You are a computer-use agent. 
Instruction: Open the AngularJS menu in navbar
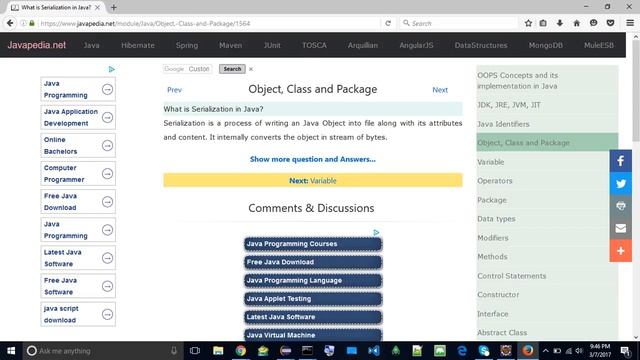tap(416, 45)
